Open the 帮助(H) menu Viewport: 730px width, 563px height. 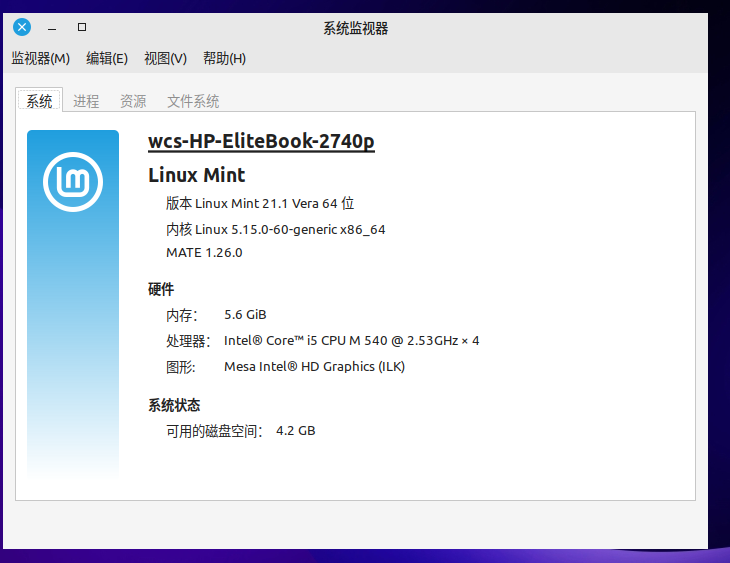224,59
